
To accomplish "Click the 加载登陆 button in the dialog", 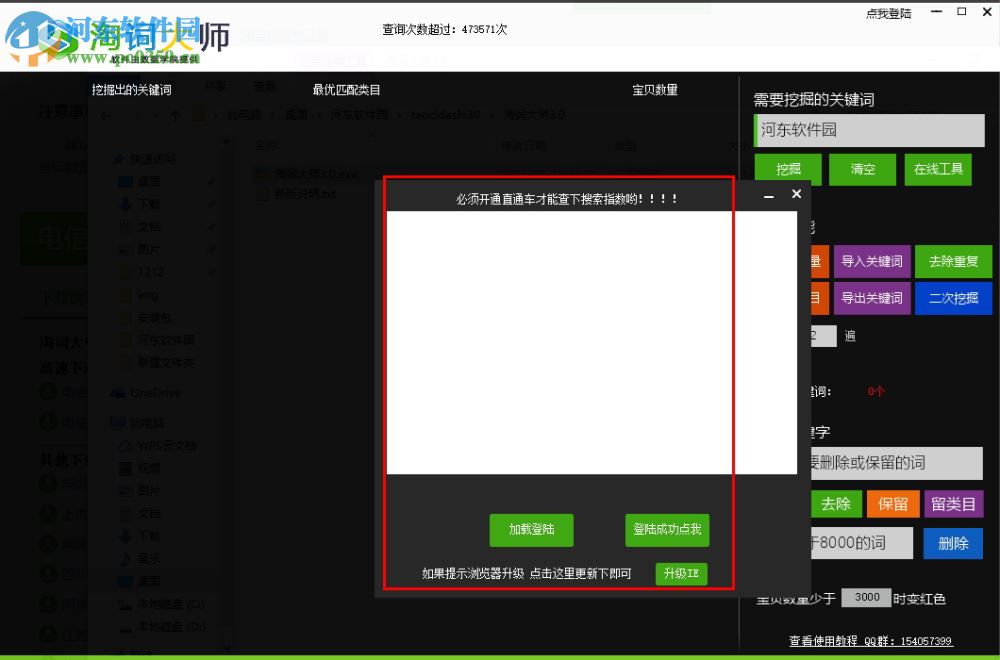I will pyautogui.click(x=531, y=531).
